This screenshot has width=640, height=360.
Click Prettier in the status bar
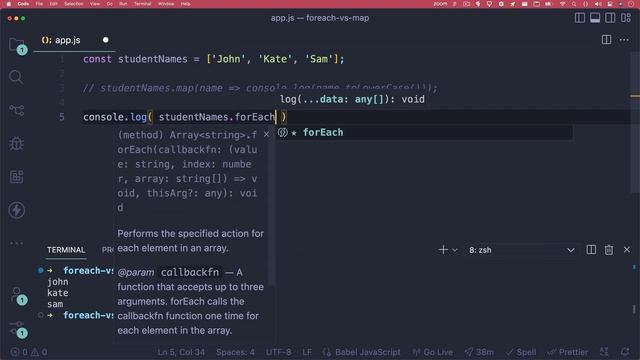[568, 352]
